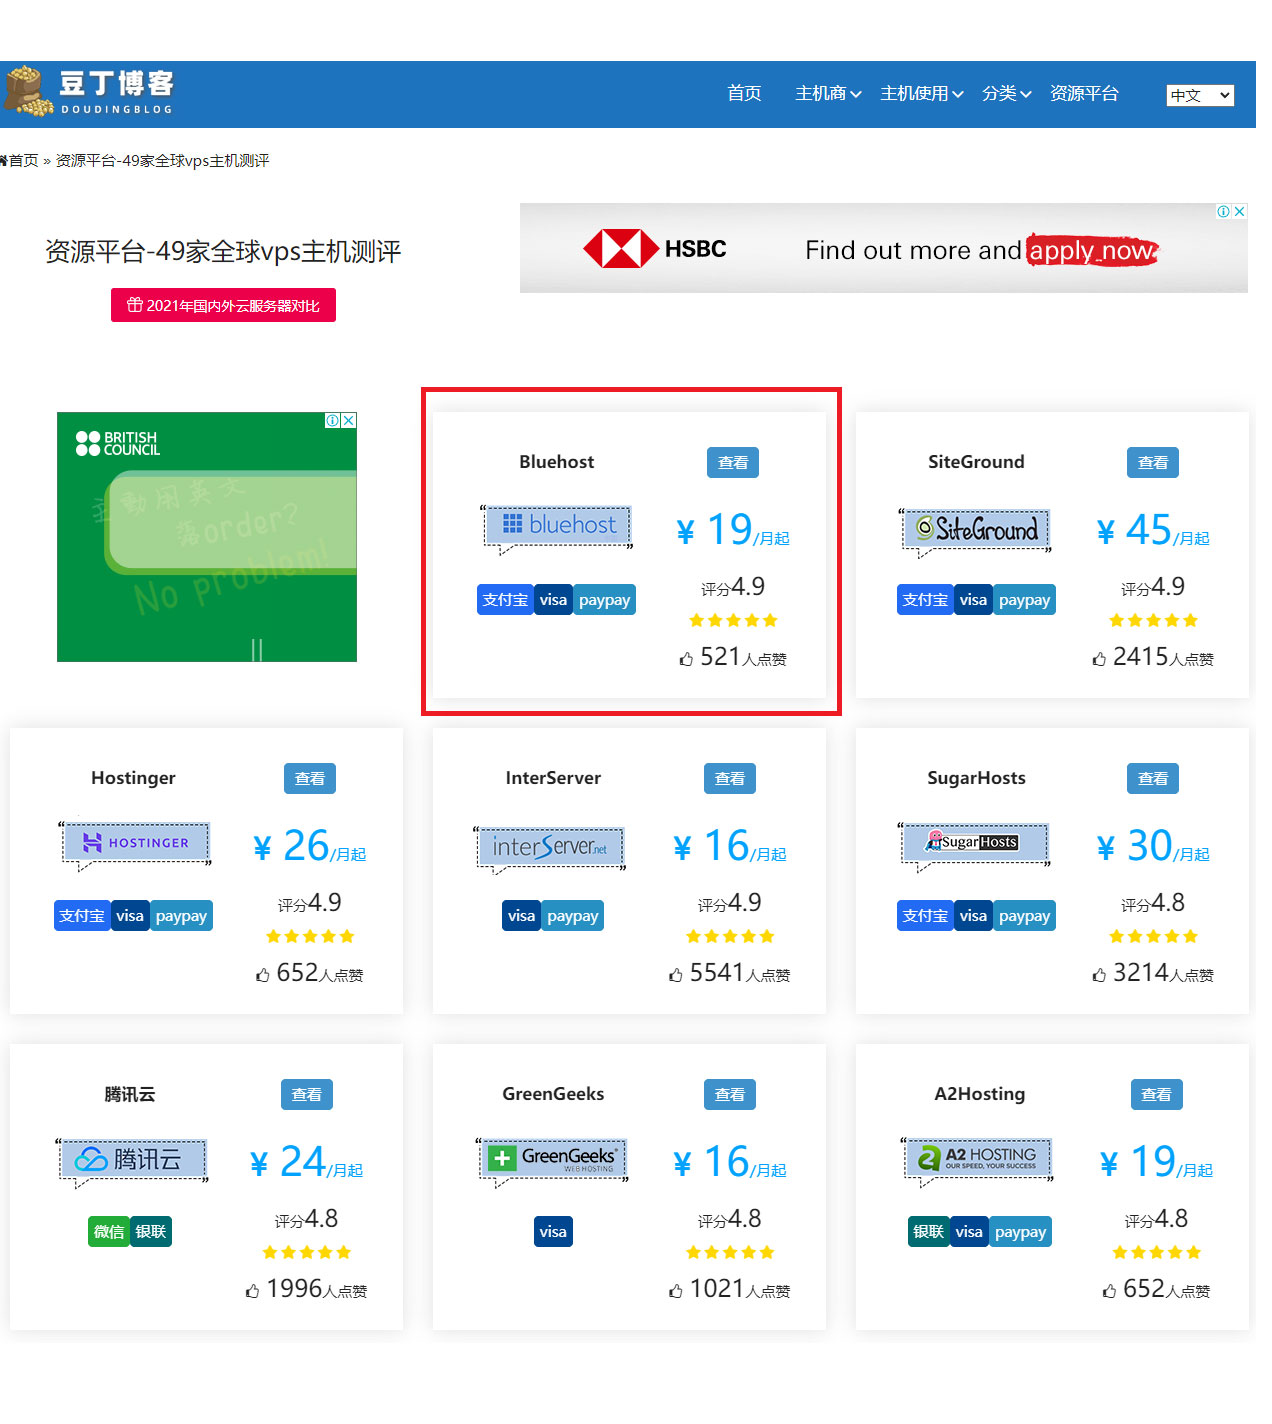Click the GreenGeeks logo image

pyautogui.click(x=553, y=1161)
